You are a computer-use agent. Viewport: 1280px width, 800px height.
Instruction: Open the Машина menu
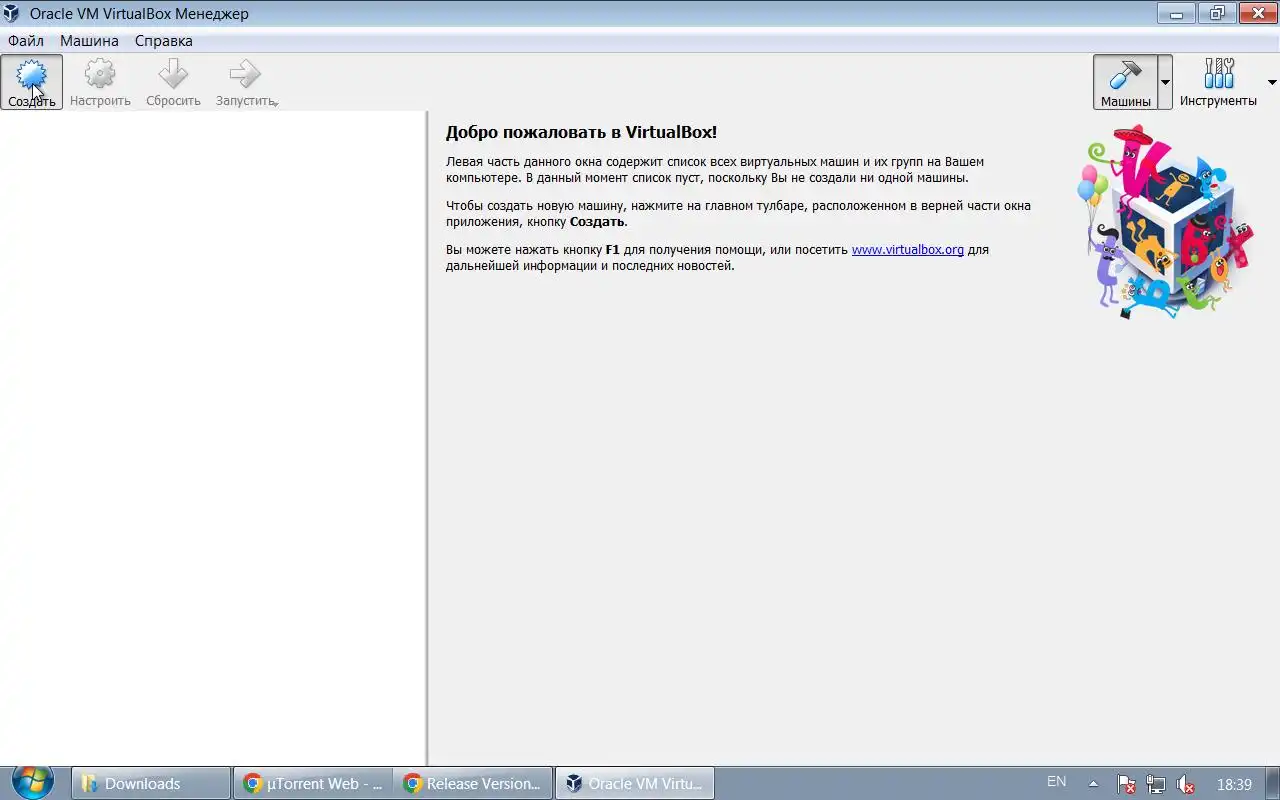89,41
